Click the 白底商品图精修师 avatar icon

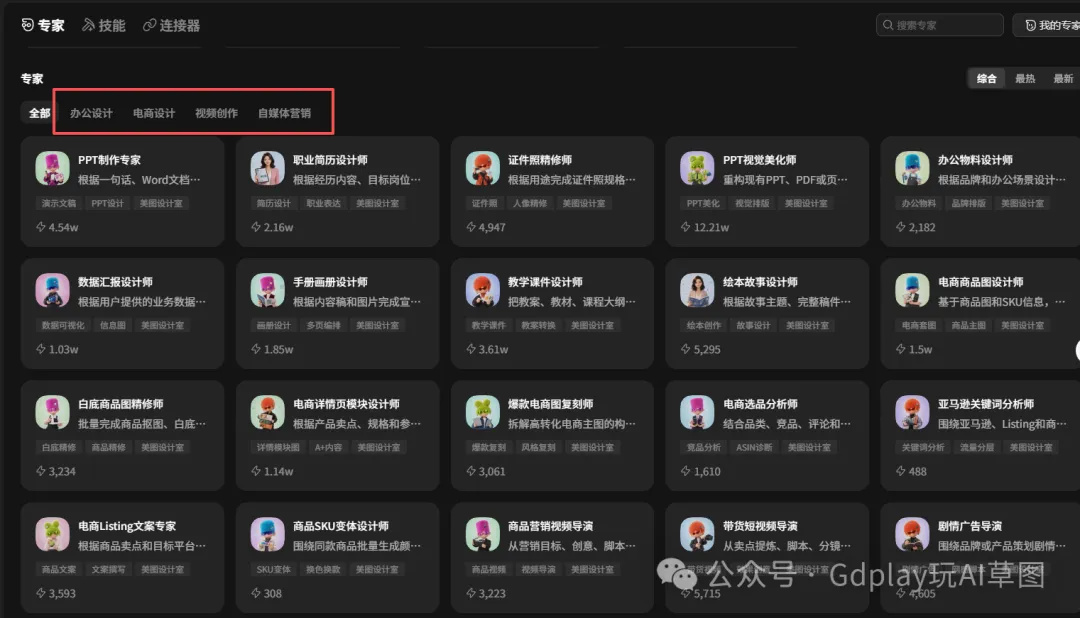pos(52,413)
